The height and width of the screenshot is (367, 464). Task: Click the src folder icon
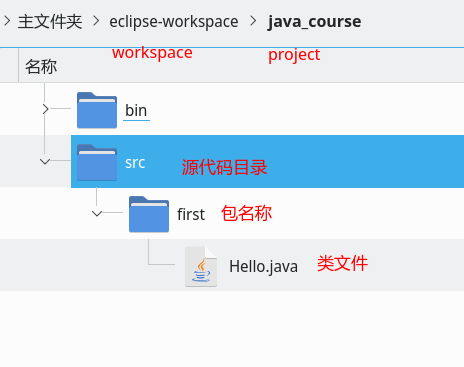97,162
